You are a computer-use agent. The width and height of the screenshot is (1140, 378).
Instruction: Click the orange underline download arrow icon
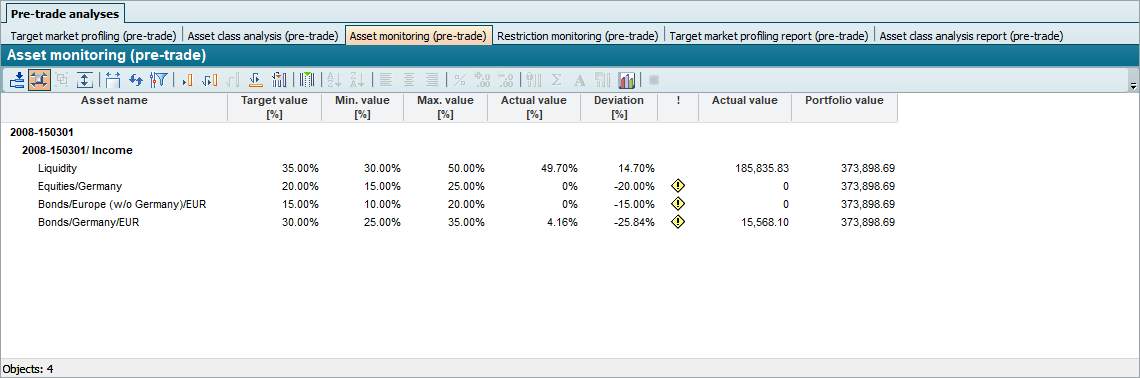point(255,80)
